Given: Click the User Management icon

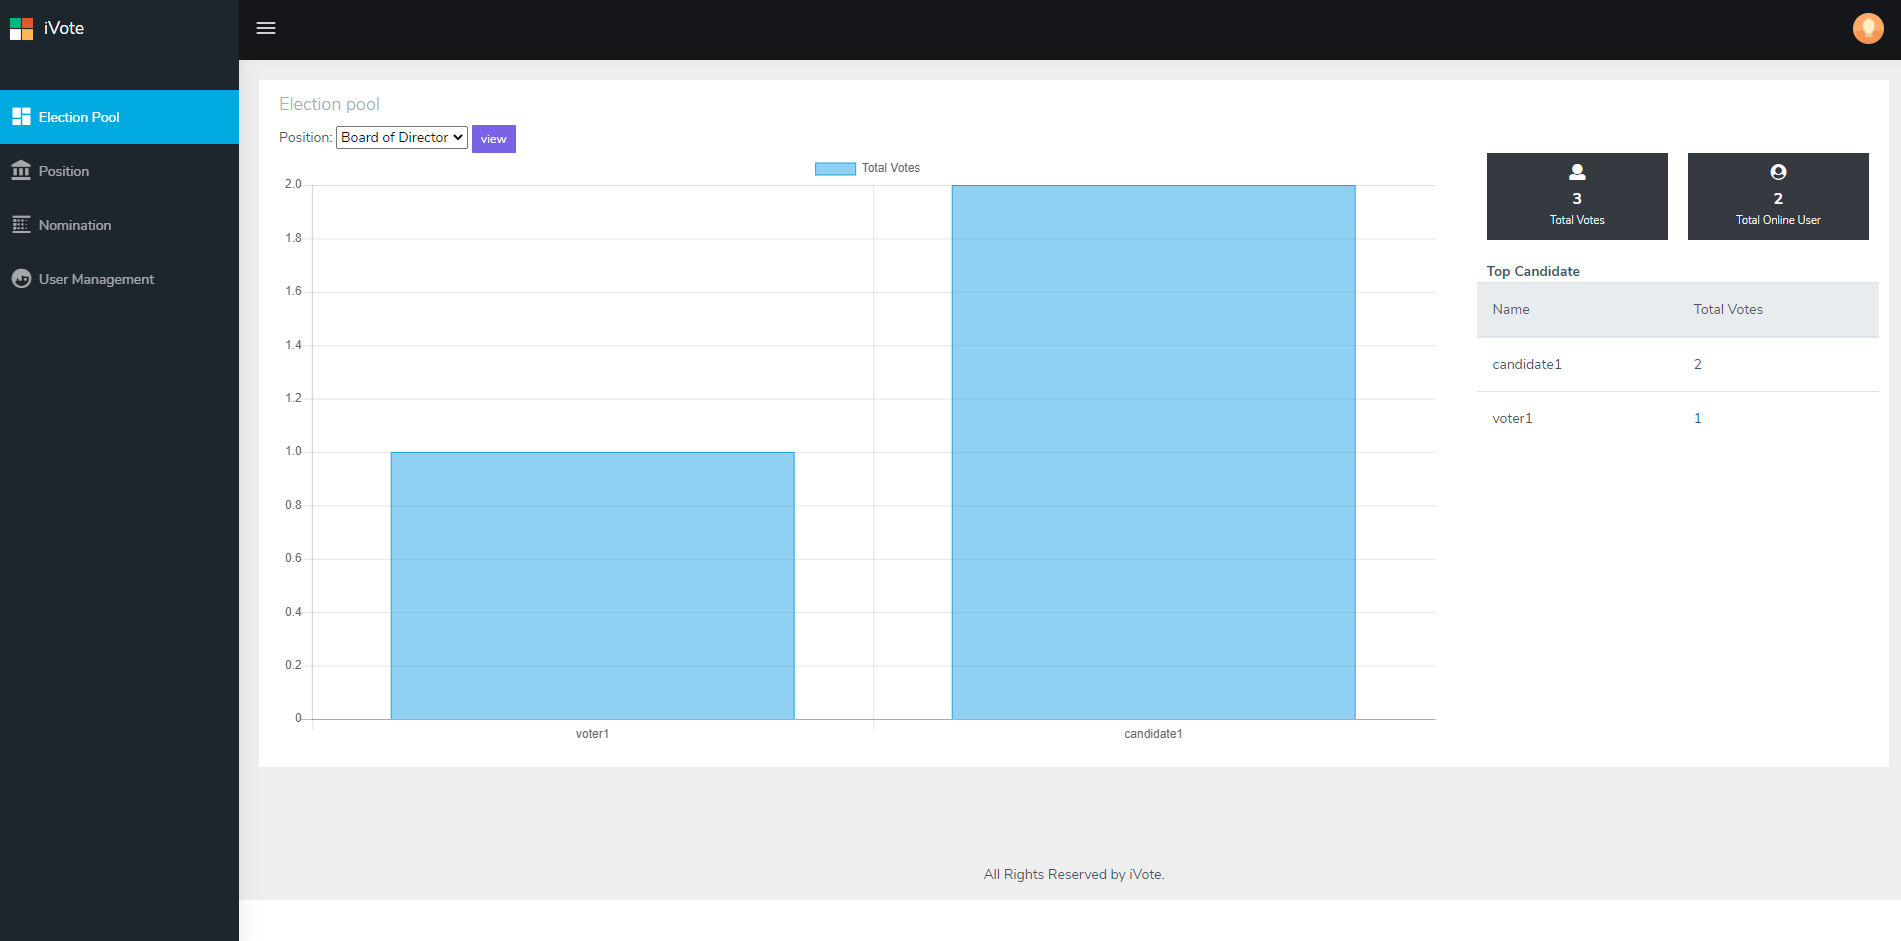Looking at the screenshot, I should (x=21, y=279).
